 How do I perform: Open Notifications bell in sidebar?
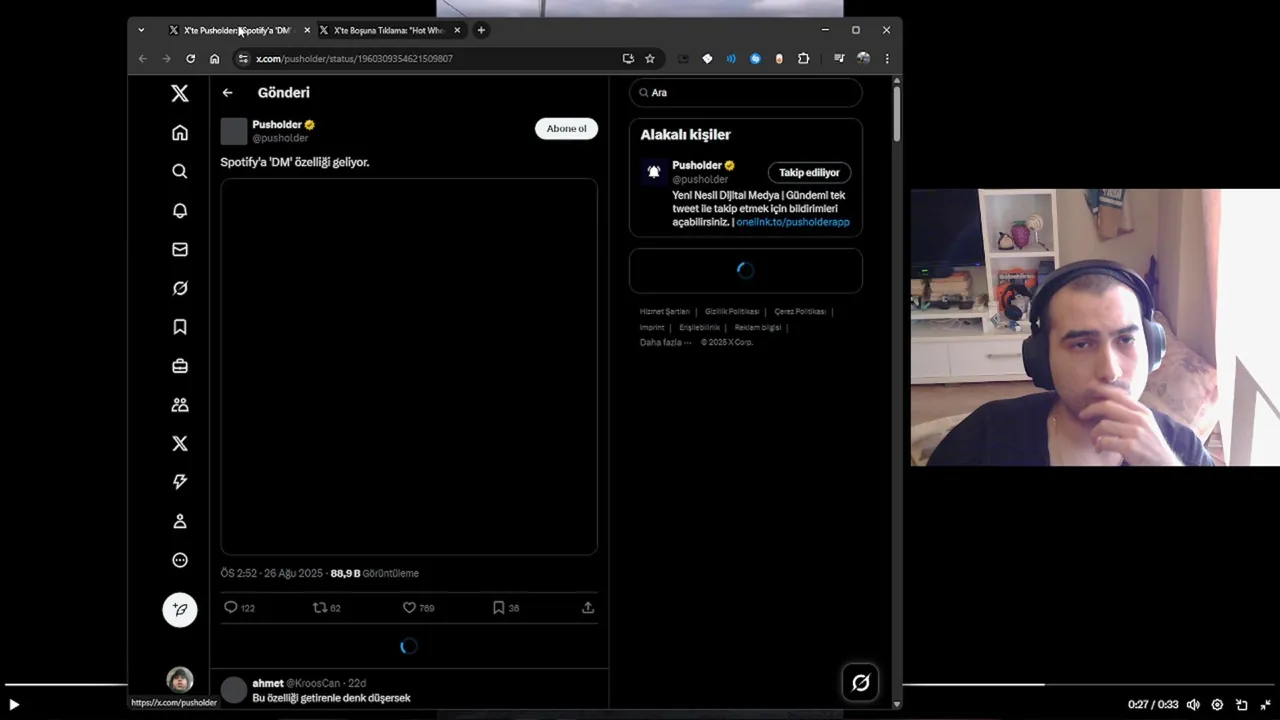point(180,211)
